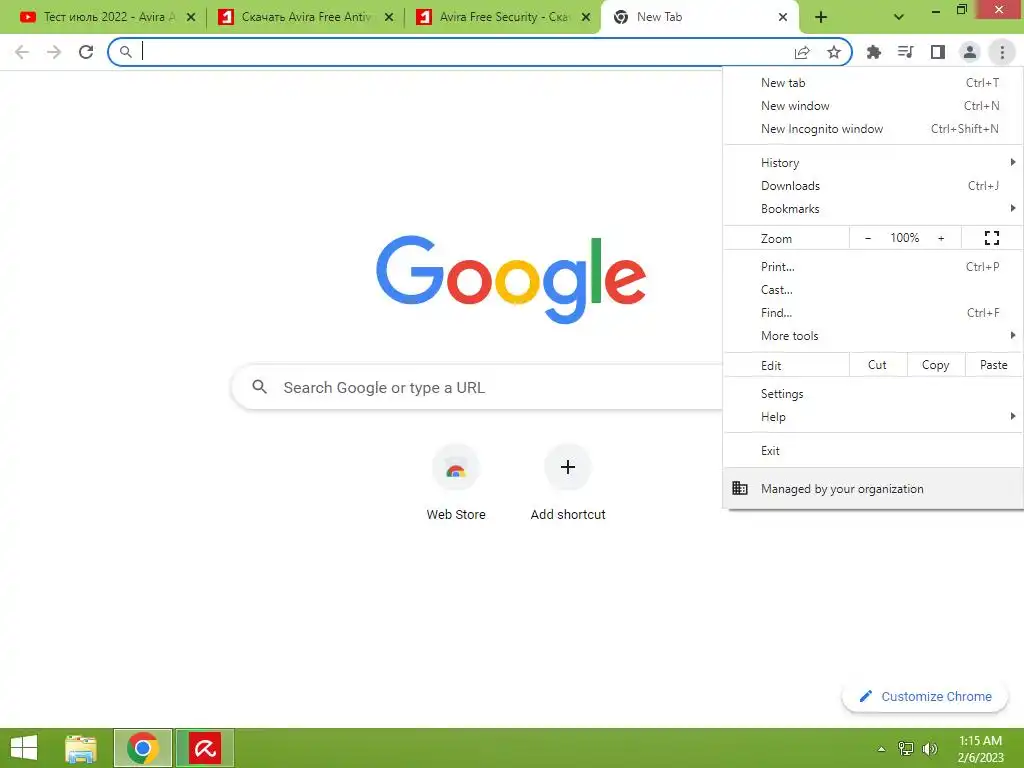Choose New window from the menu
This screenshot has width=1024, height=768.
click(873, 106)
